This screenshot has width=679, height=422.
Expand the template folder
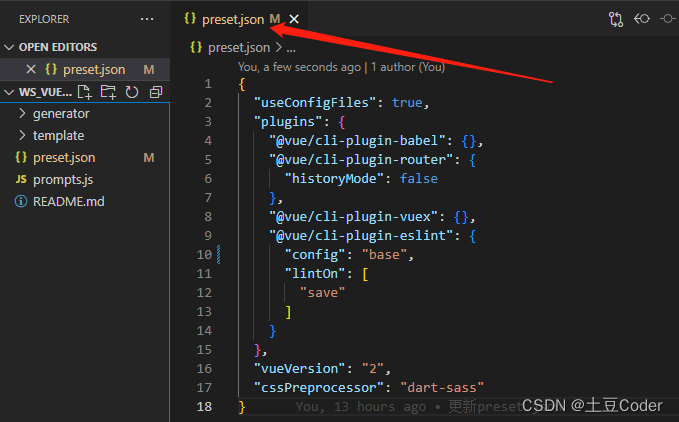point(85,135)
